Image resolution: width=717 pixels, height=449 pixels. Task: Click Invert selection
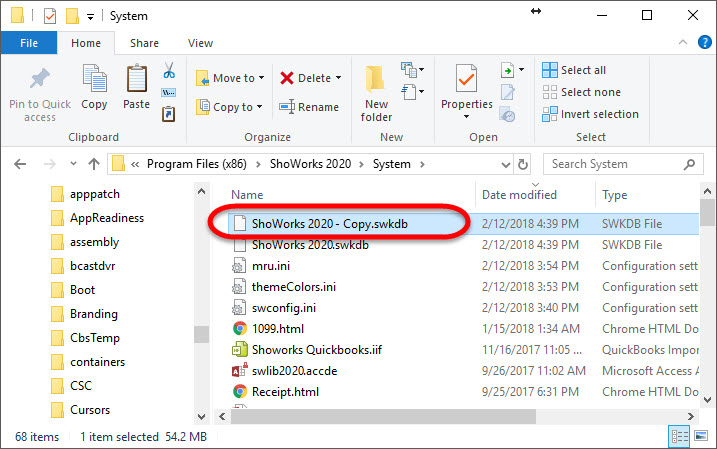(x=590, y=114)
